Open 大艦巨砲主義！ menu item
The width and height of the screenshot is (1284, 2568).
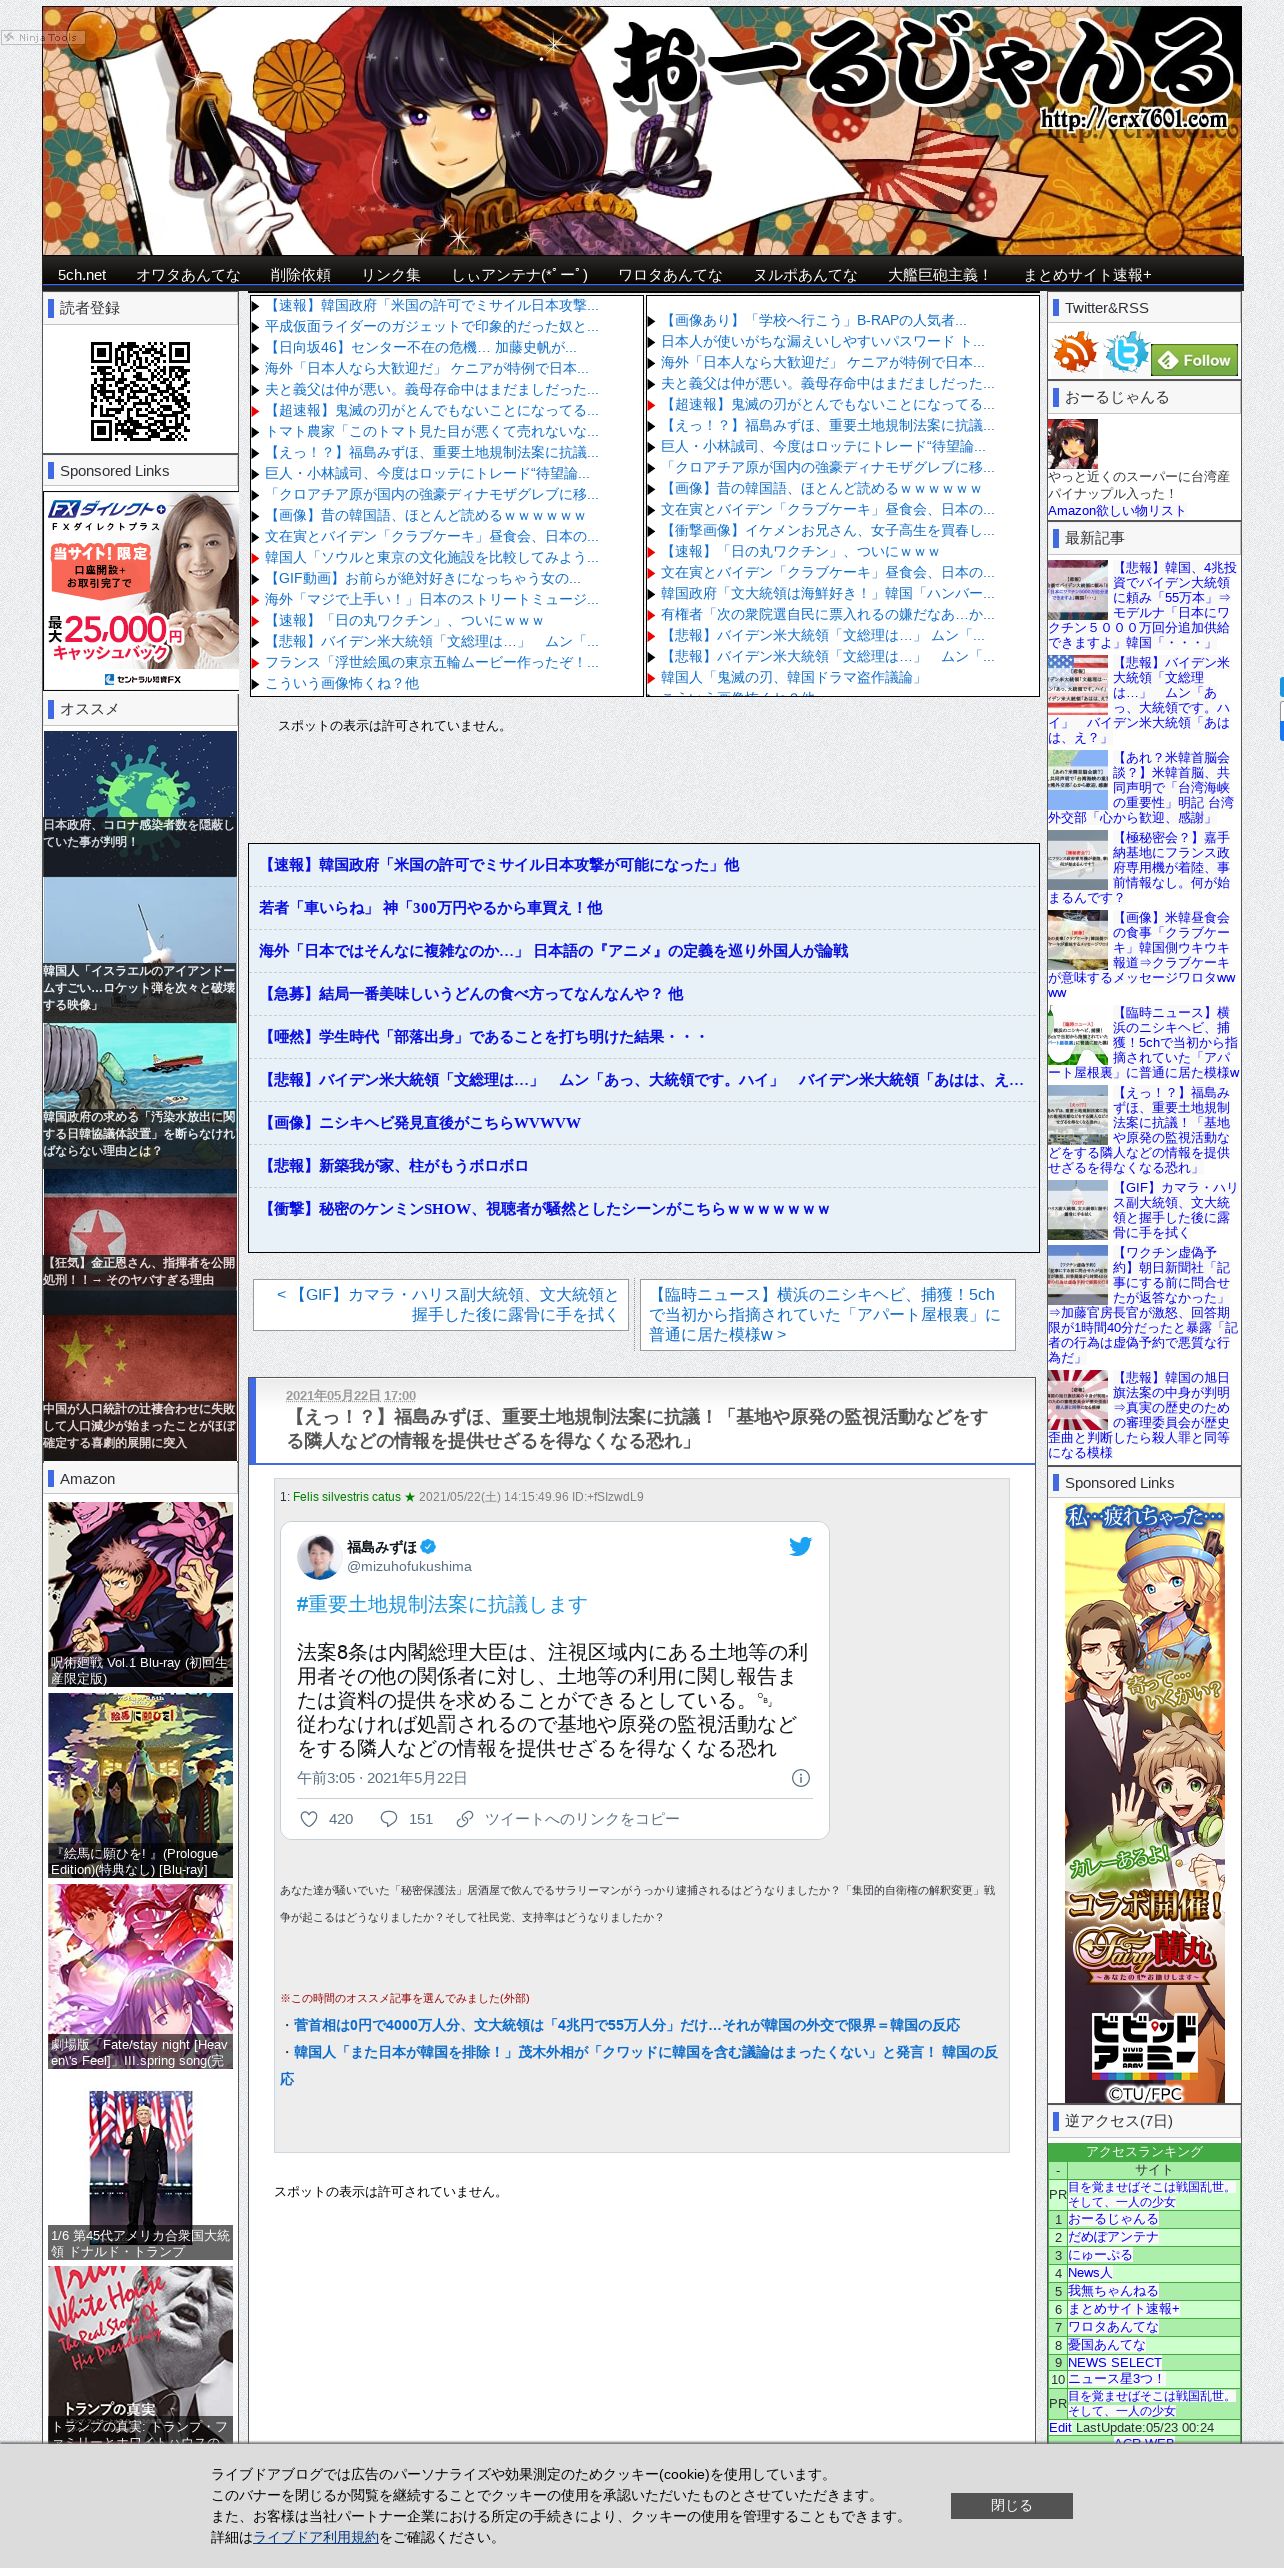point(940,275)
